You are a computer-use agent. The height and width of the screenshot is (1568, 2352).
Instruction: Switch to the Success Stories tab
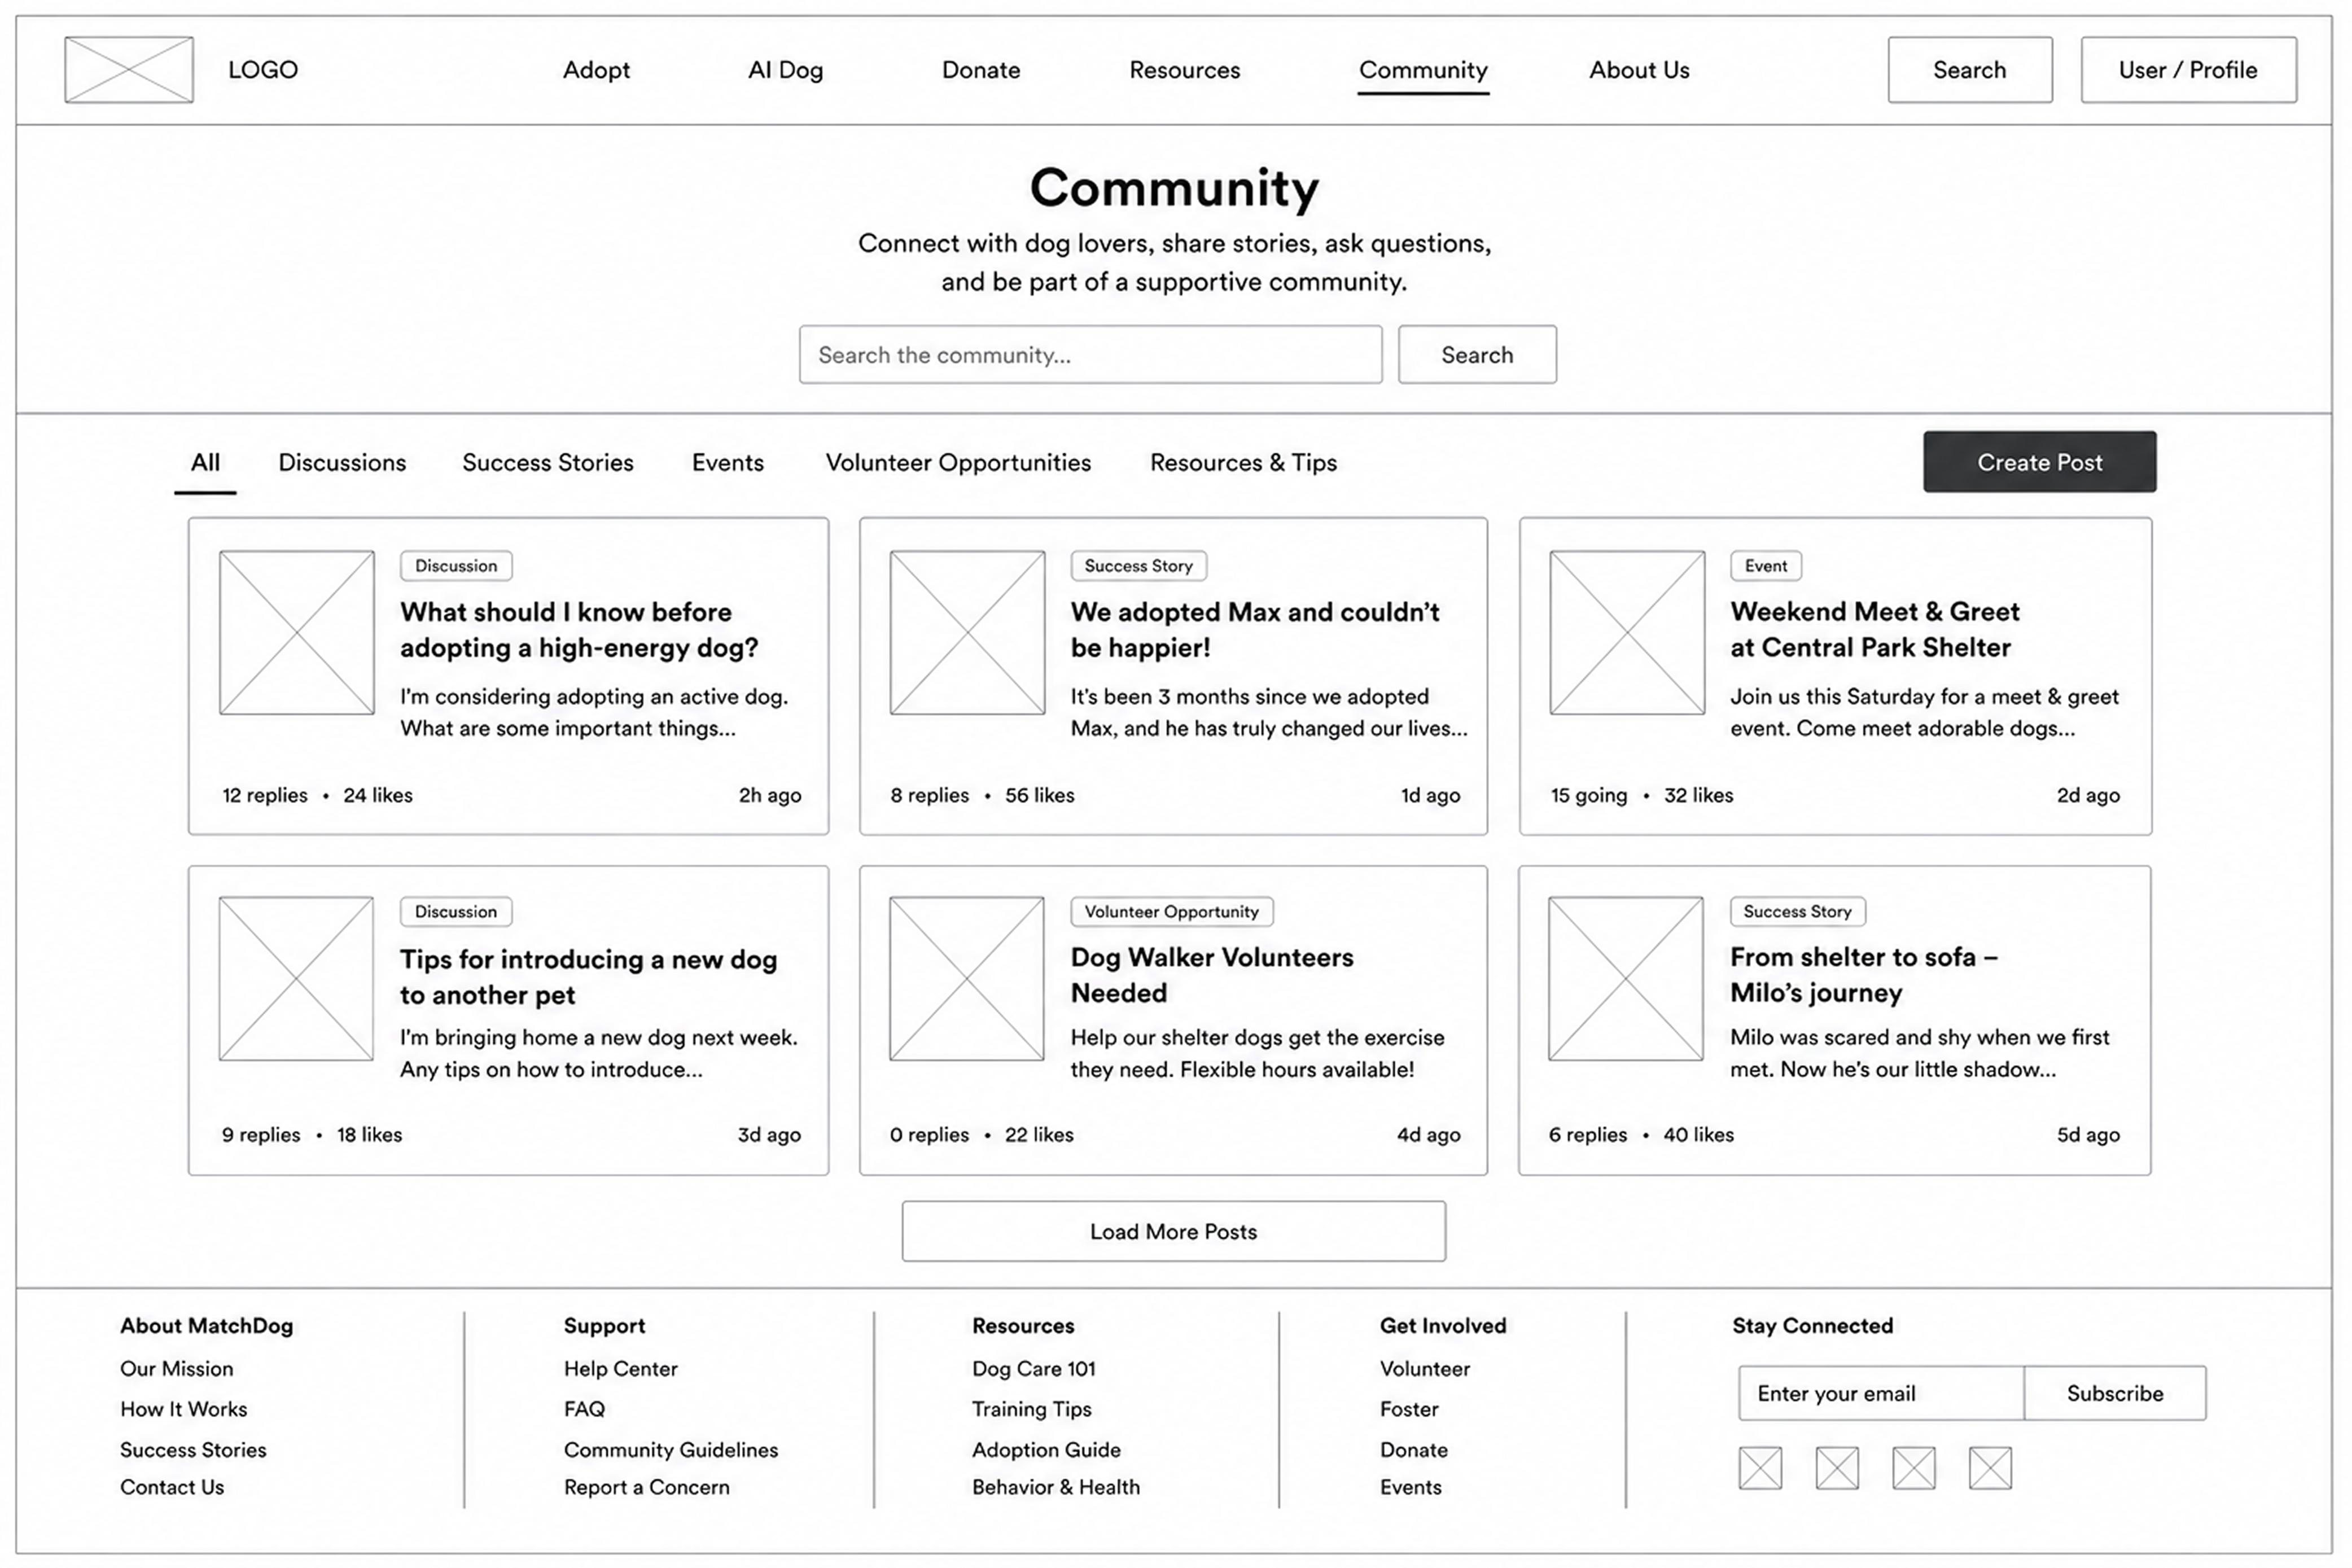(548, 463)
